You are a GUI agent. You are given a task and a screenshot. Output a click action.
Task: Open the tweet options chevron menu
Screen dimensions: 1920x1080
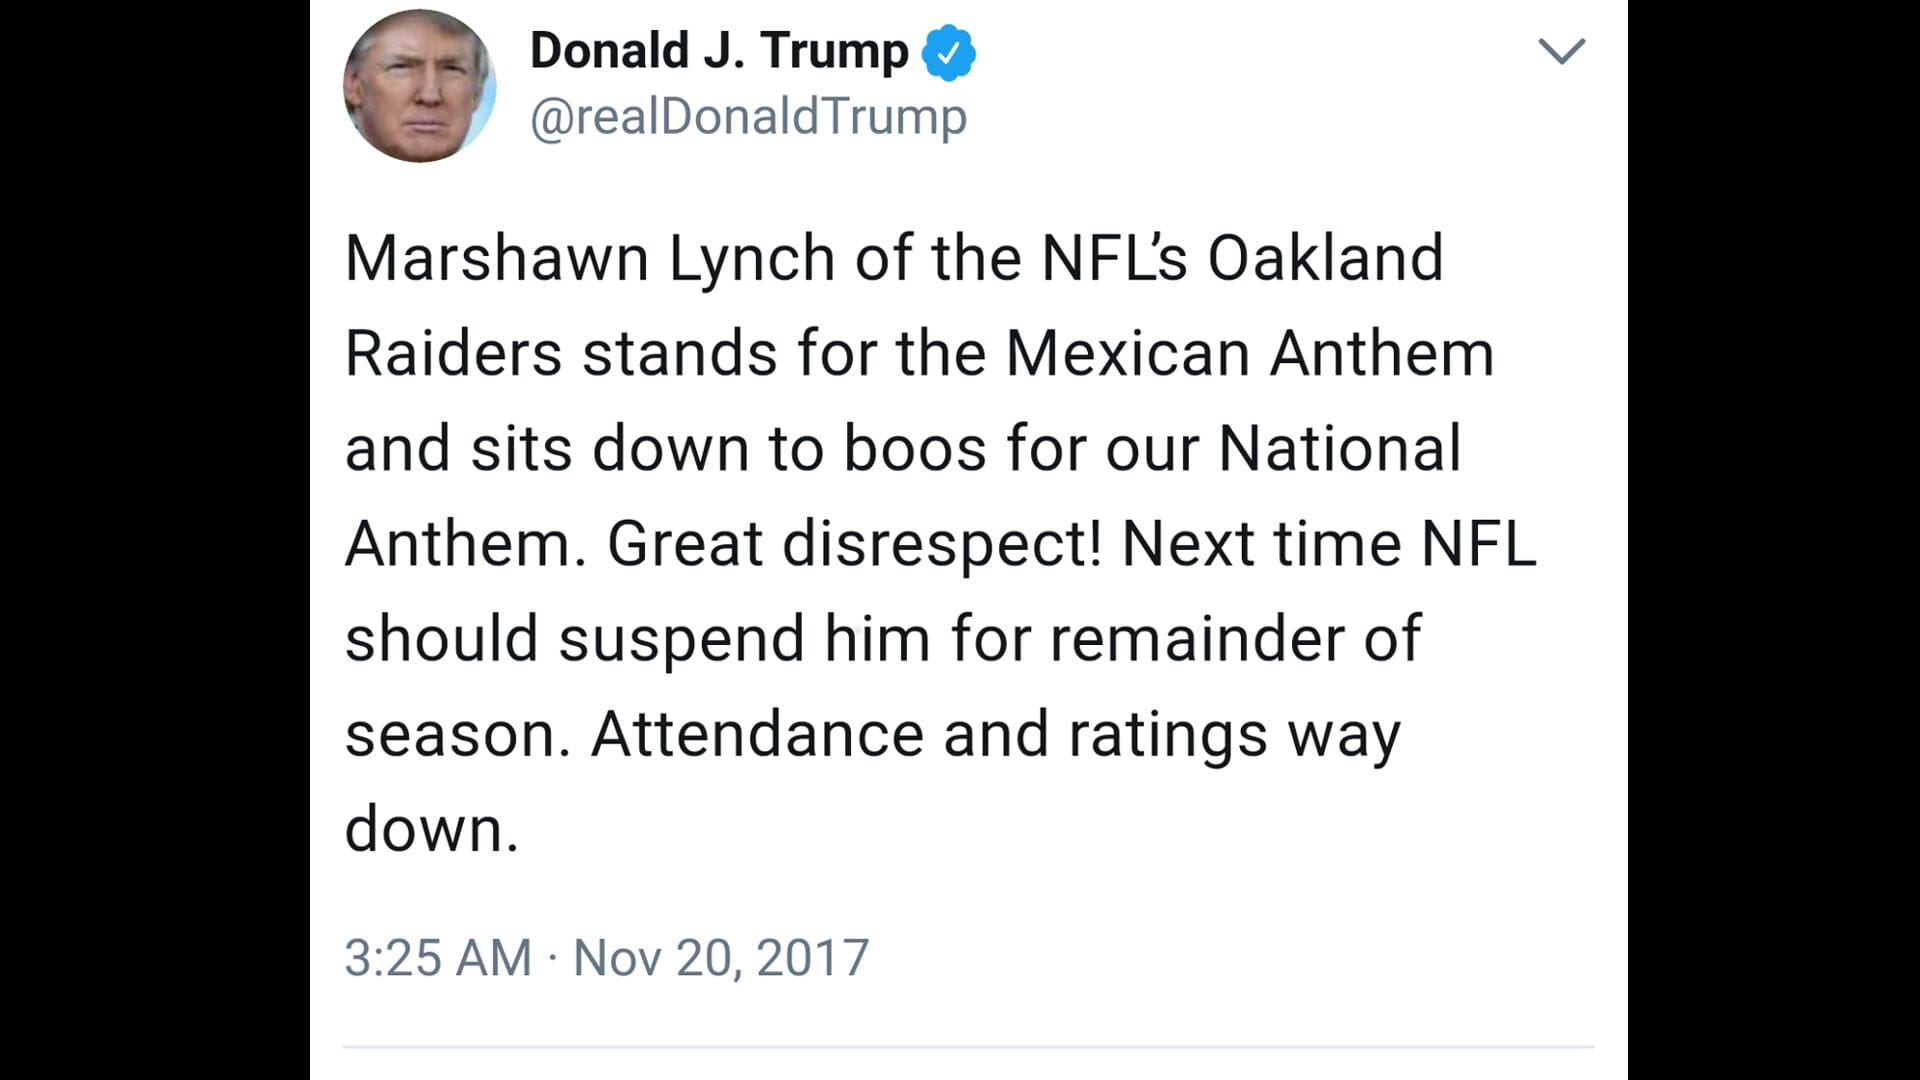[x=1561, y=51]
